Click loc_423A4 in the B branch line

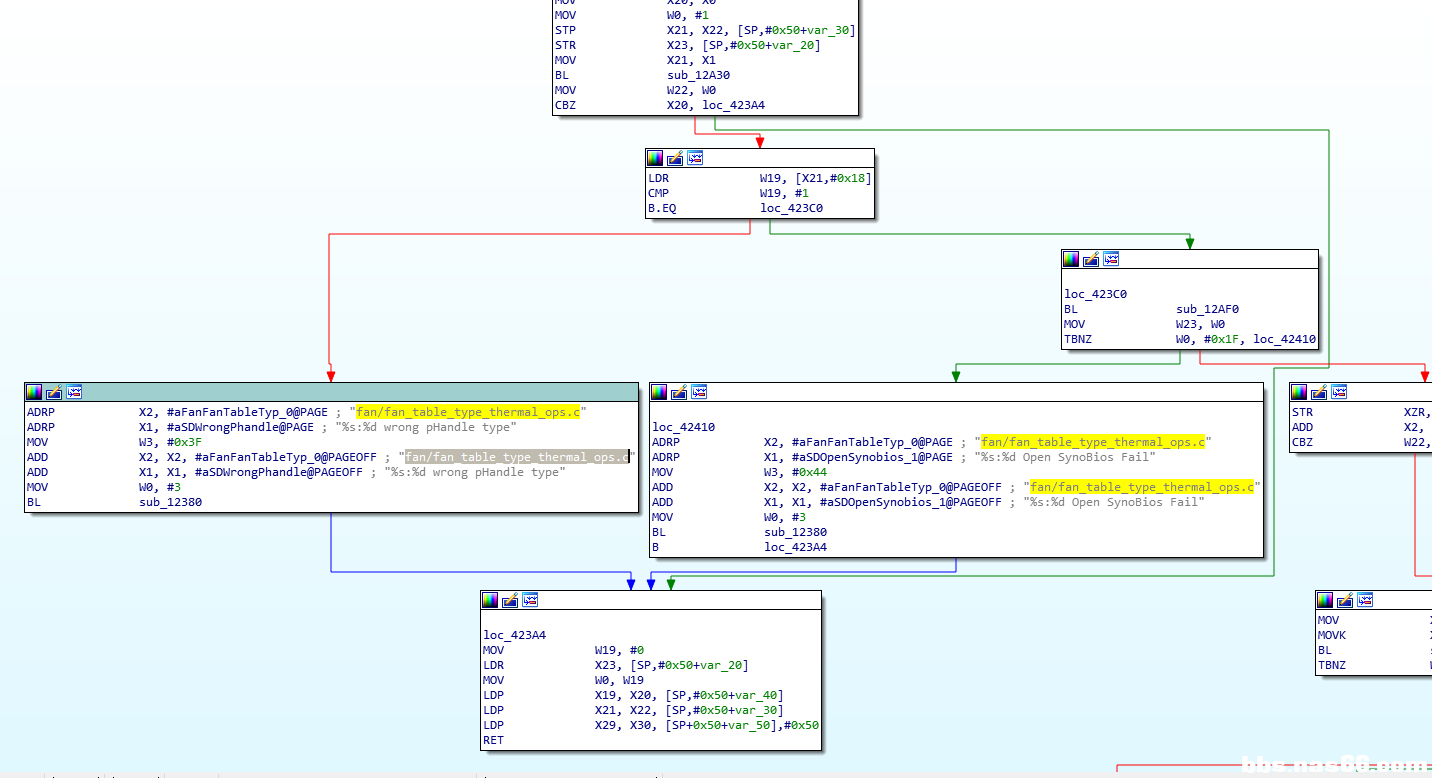point(797,547)
